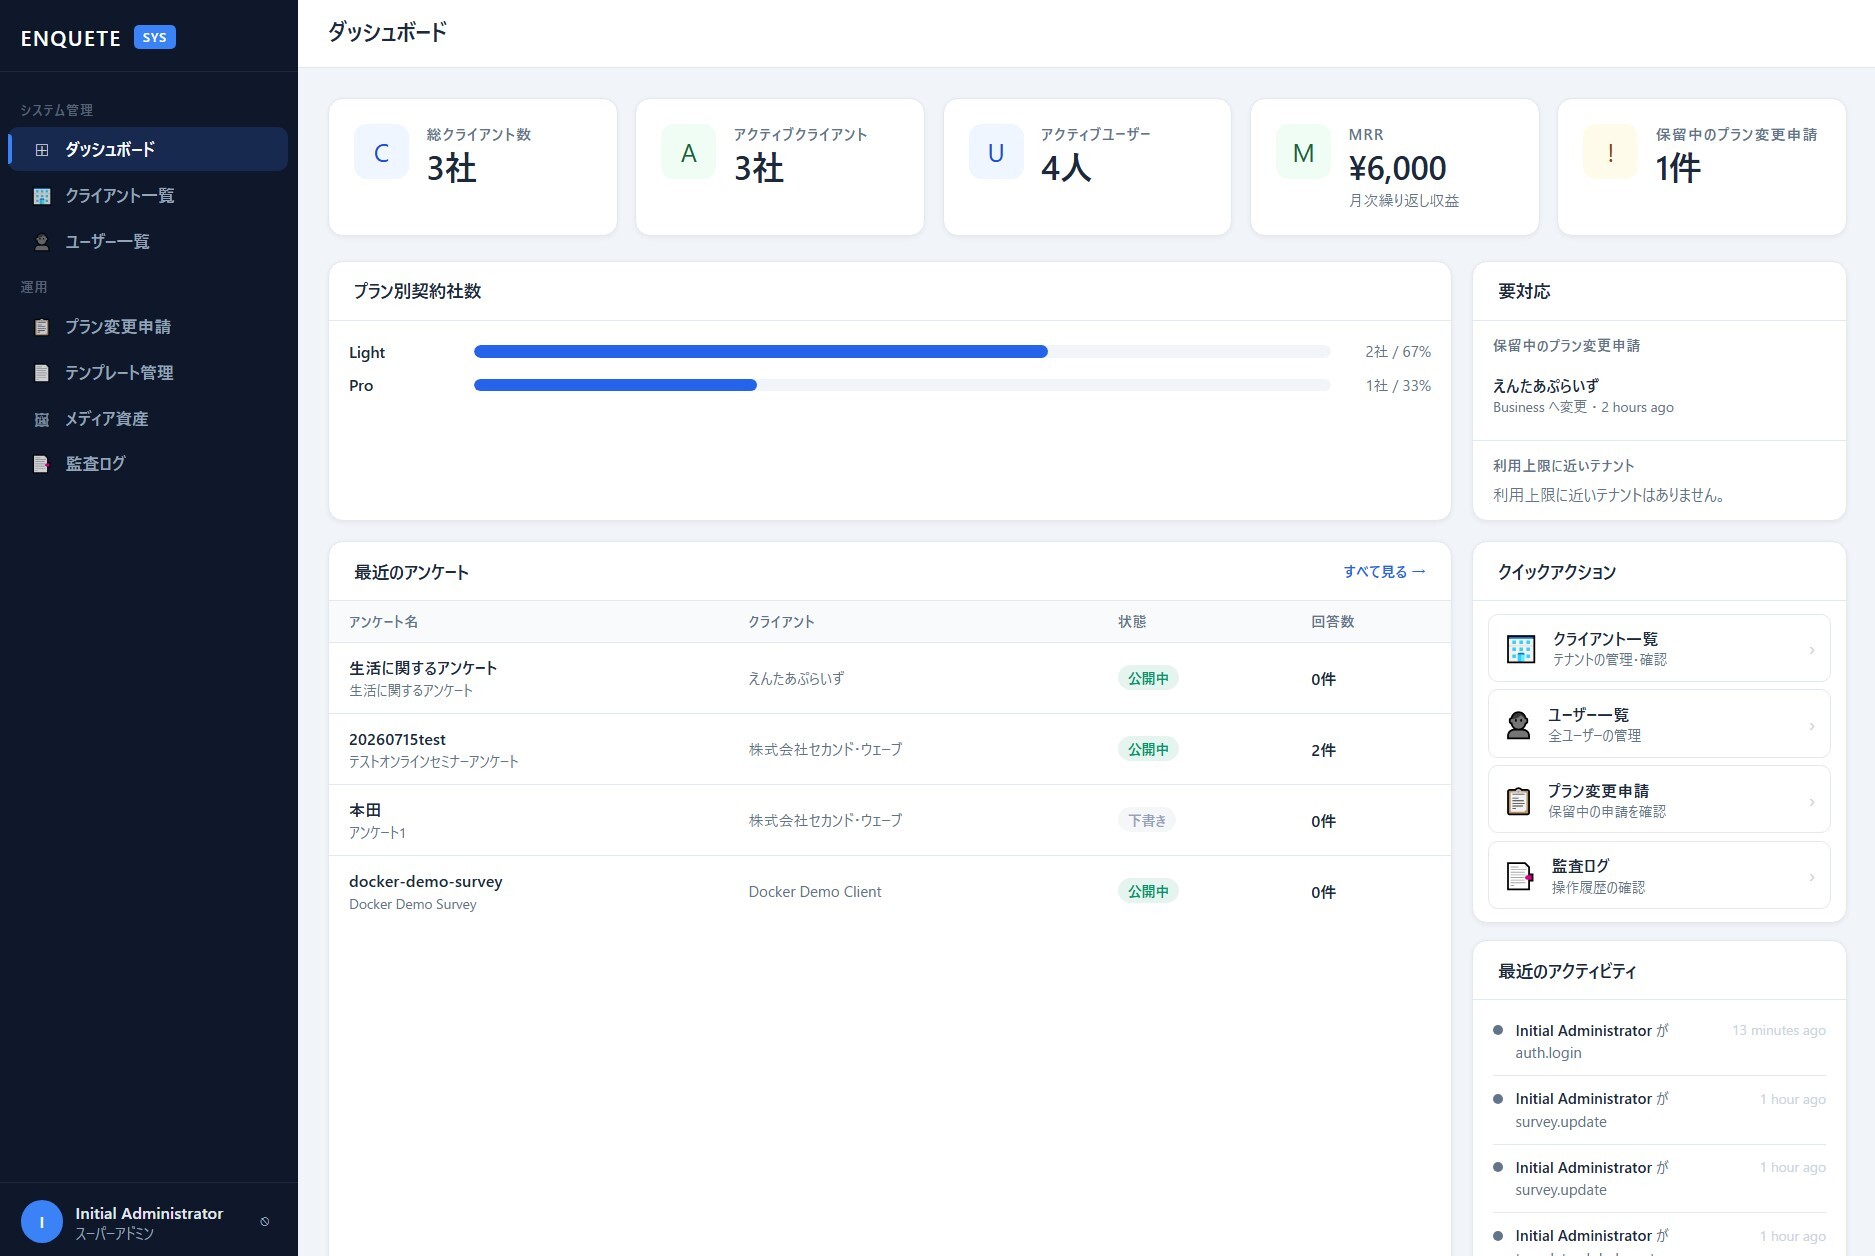Select the 20260715test survey row
The image size is (1875, 1256).
pyautogui.click(x=889, y=749)
